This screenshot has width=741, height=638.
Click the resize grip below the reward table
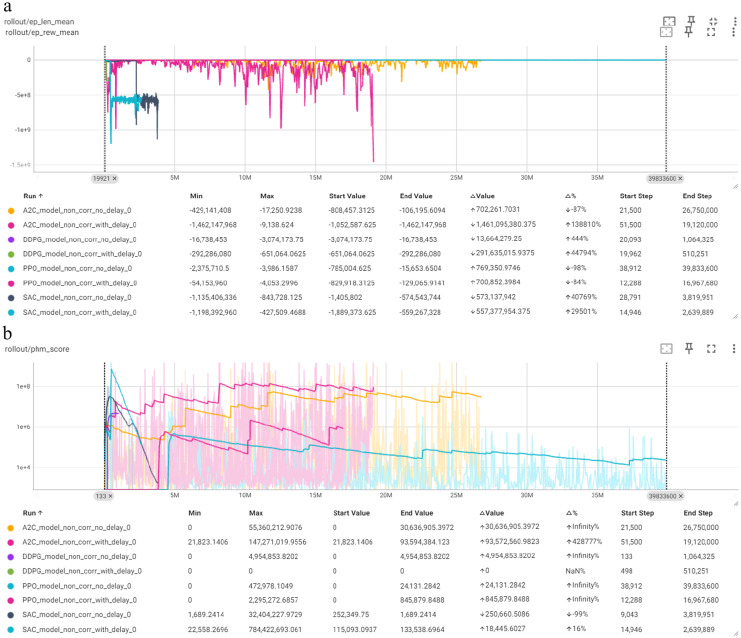(x=735, y=317)
